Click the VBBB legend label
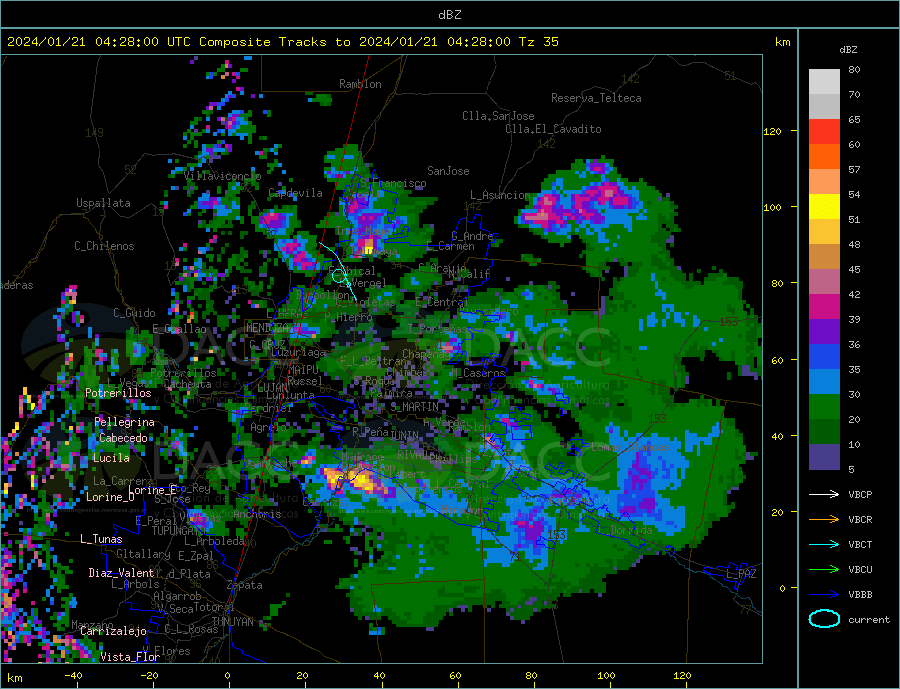900x689 pixels. (860, 595)
